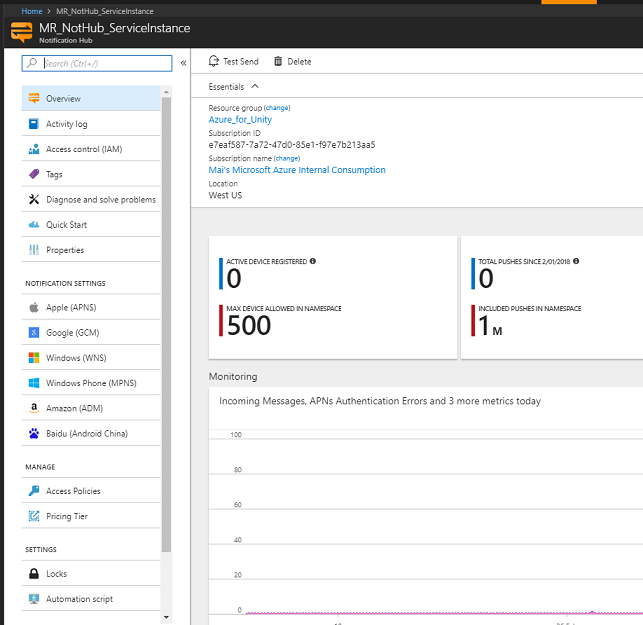Image resolution: width=643 pixels, height=625 pixels.
Task: Click the Access Policies key icon
Action: (34, 491)
